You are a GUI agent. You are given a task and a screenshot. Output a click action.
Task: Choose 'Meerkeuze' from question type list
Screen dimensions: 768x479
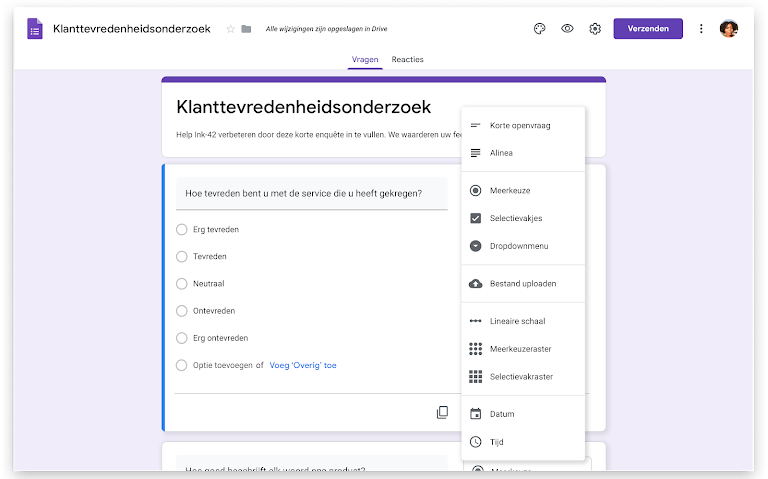pos(511,190)
